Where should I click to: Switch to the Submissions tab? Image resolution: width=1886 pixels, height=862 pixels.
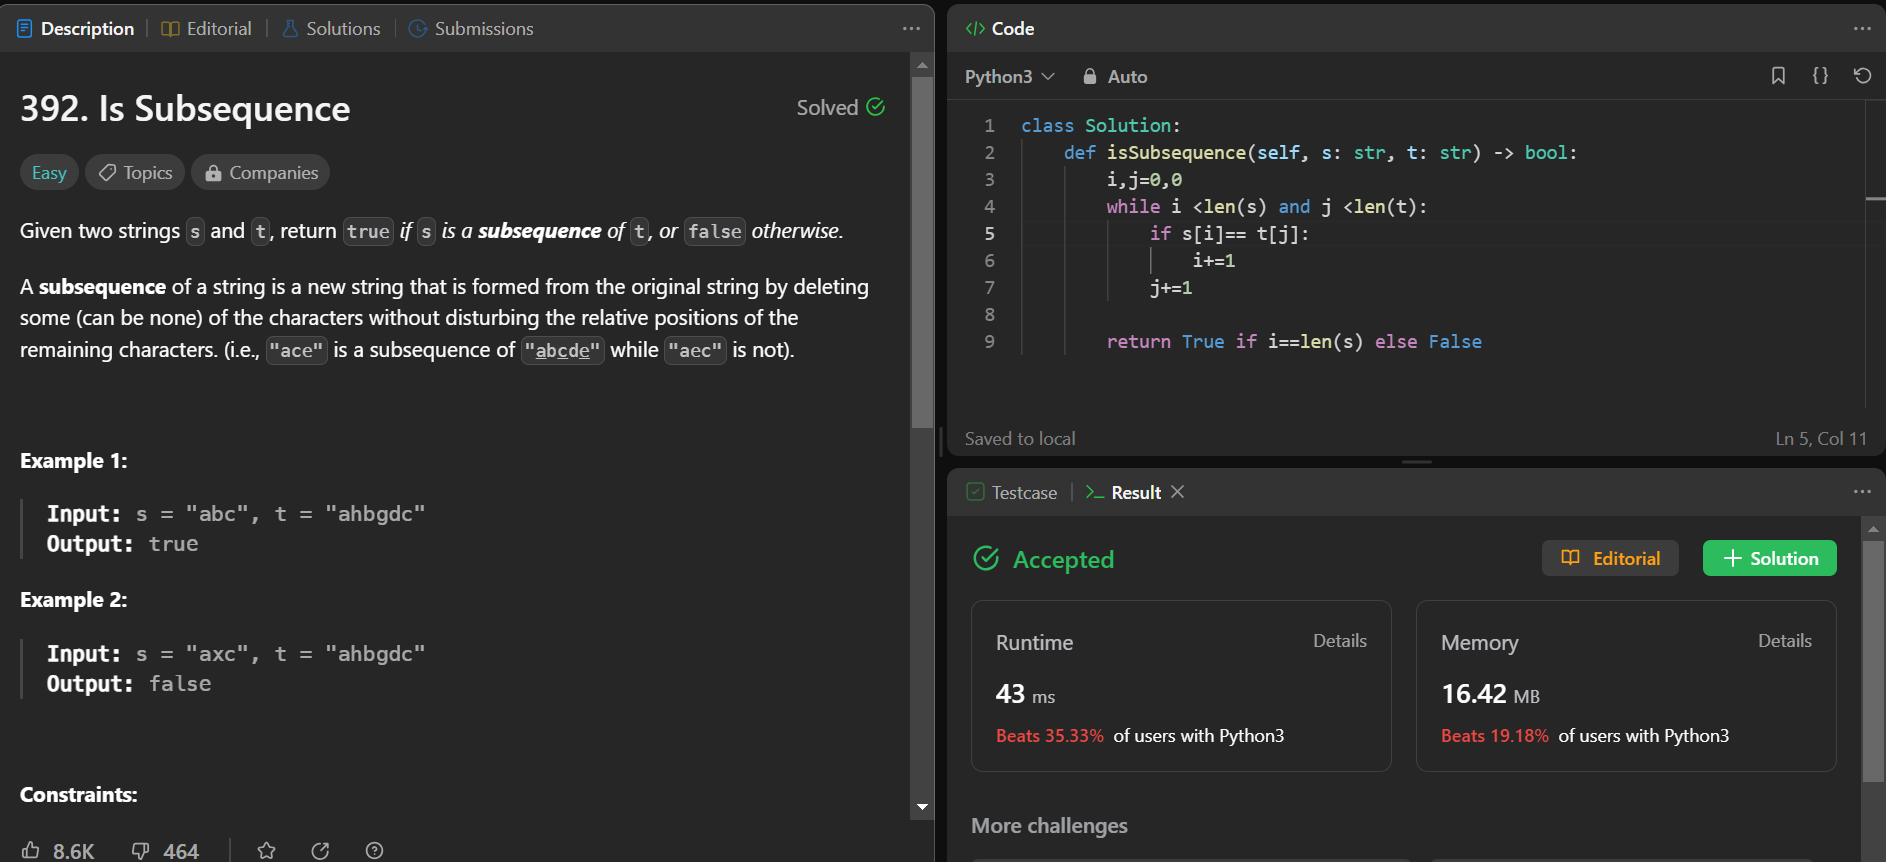pos(471,29)
